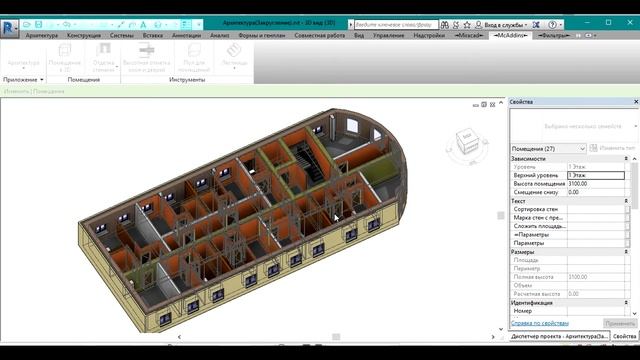Expand the quick access toolbar customize arrow
This screenshot has width=640, height=360.
pyautogui.click(x=199, y=25)
